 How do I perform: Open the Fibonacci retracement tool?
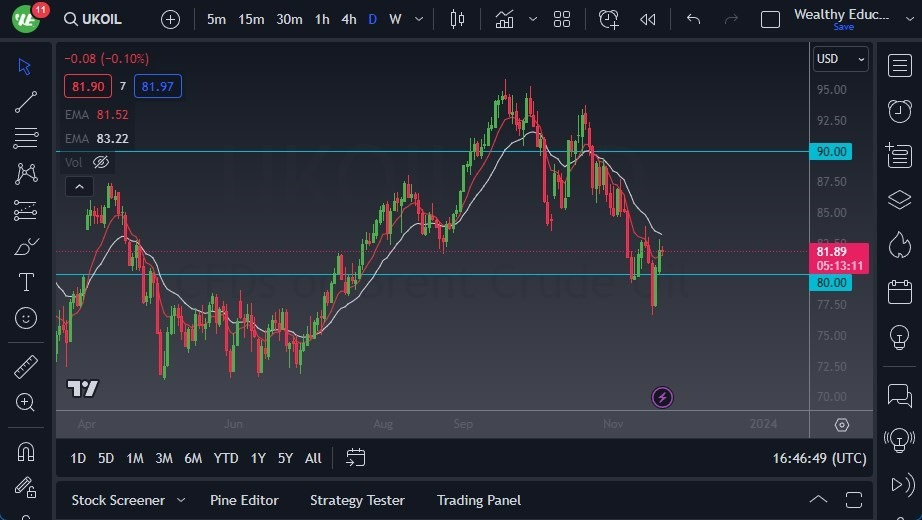26,137
